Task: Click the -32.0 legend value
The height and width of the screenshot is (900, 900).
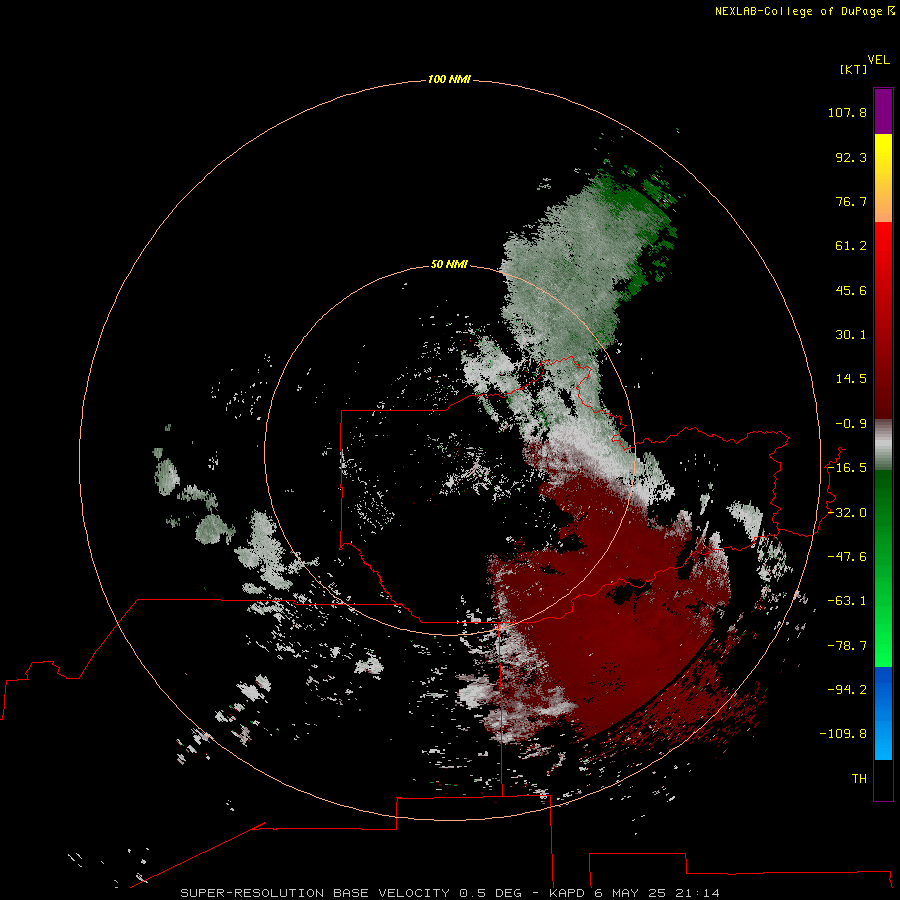Action: click(x=847, y=513)
